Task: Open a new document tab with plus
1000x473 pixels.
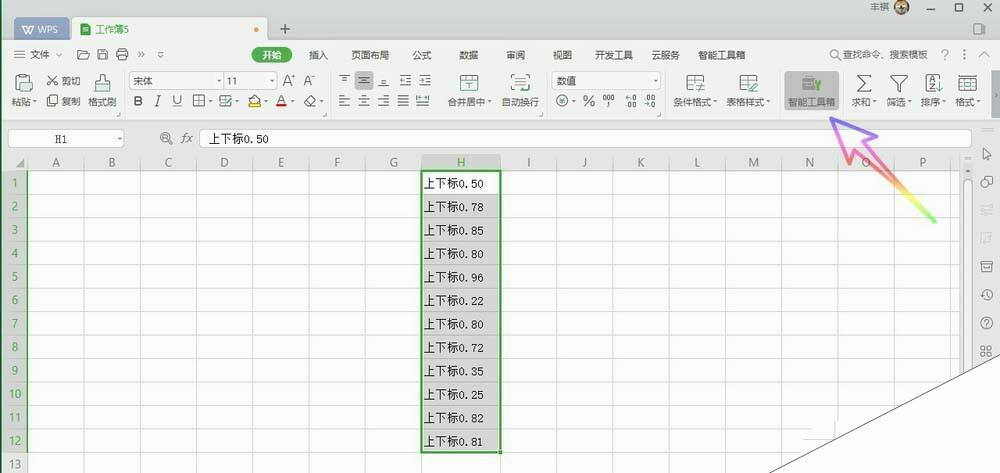Action: pyautogui.click(x=285, y=29)
